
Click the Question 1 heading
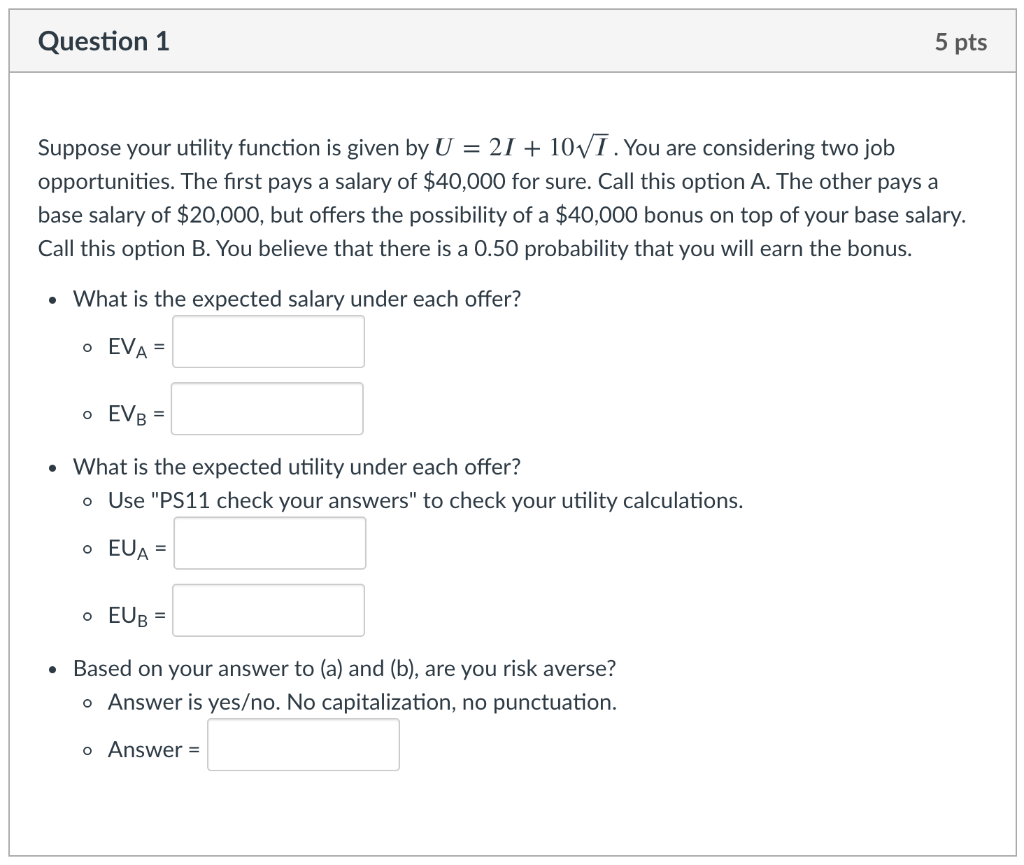tap(103, 41)
